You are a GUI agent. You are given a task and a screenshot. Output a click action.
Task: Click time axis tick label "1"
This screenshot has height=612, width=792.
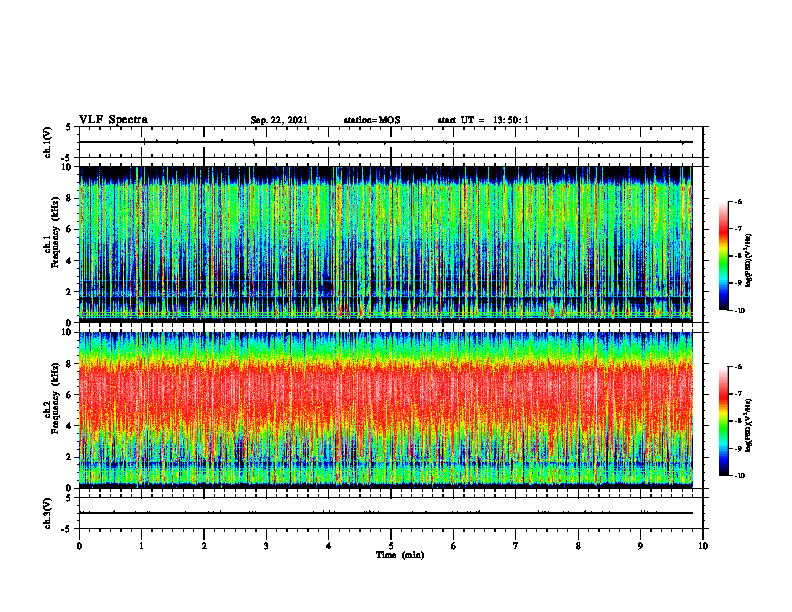click(x=141, y=546)
